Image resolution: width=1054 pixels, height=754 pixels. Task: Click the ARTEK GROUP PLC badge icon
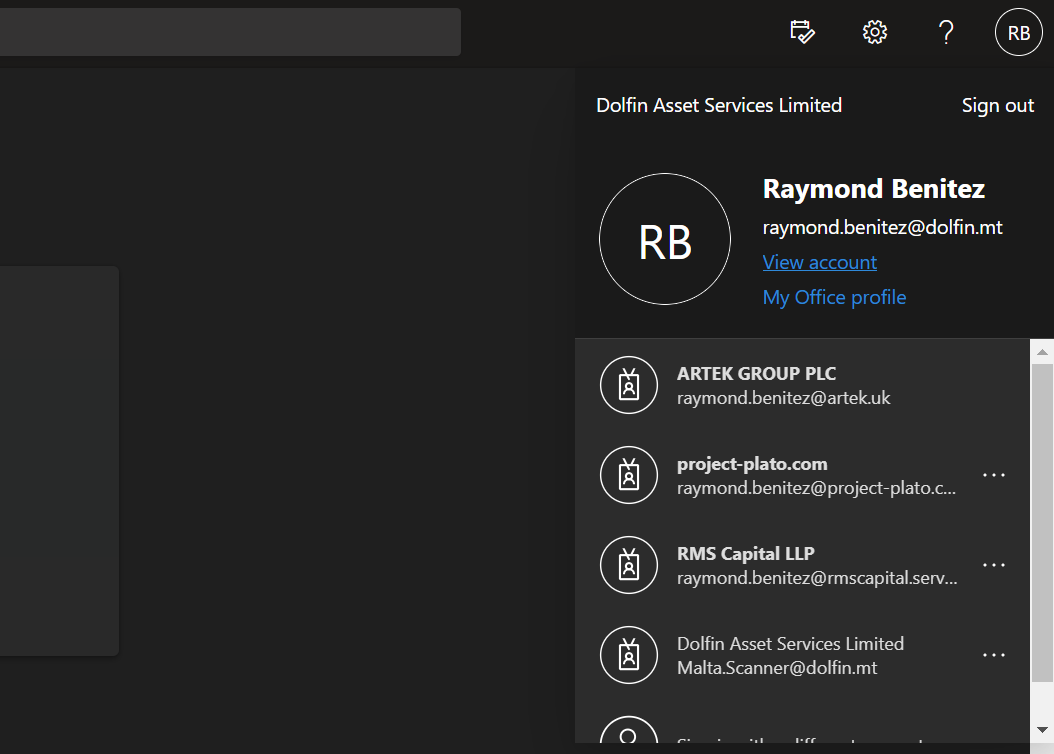(628, 385)
